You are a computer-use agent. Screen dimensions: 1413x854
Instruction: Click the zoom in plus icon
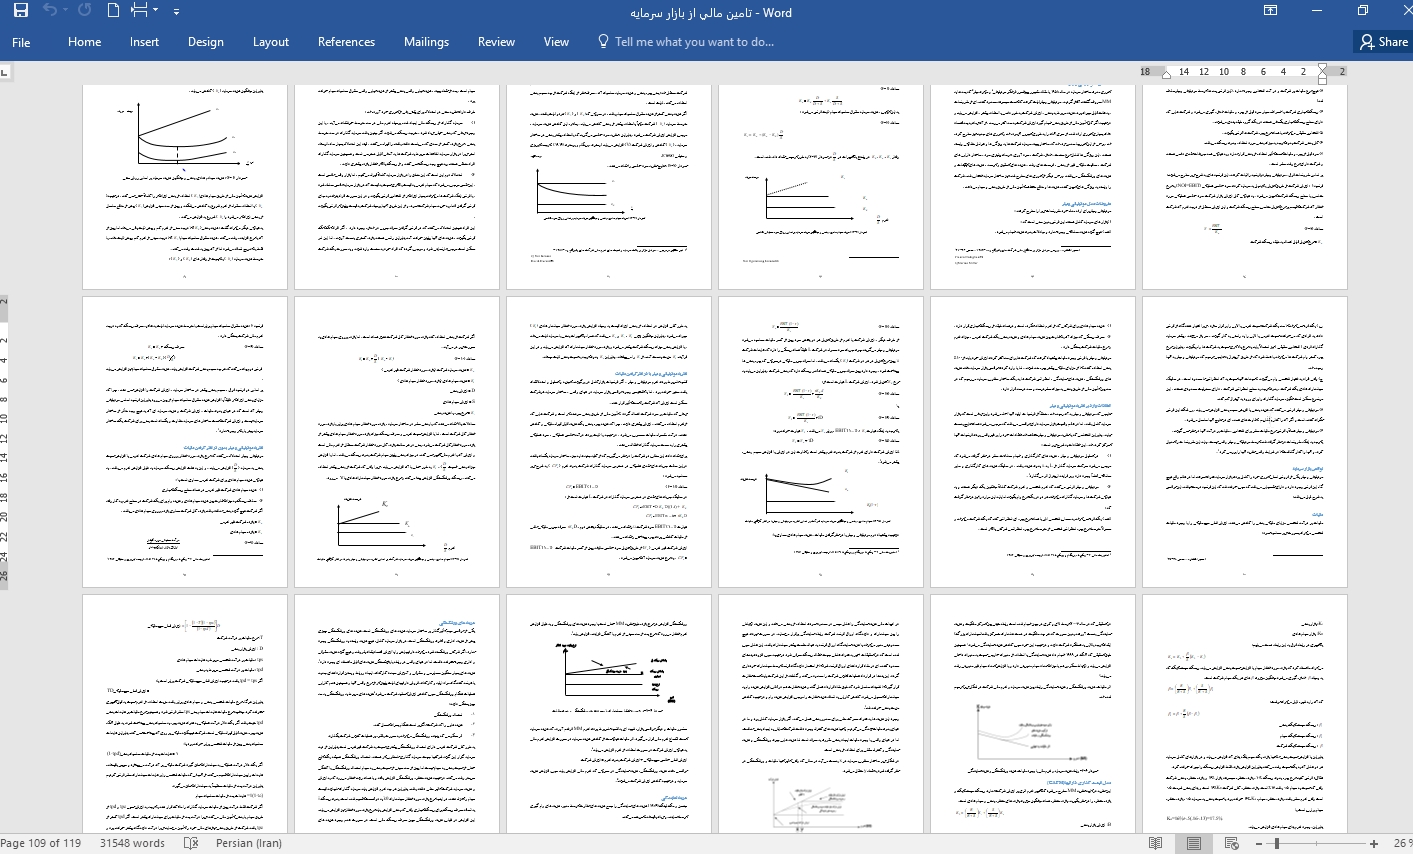coord(1374,843)
